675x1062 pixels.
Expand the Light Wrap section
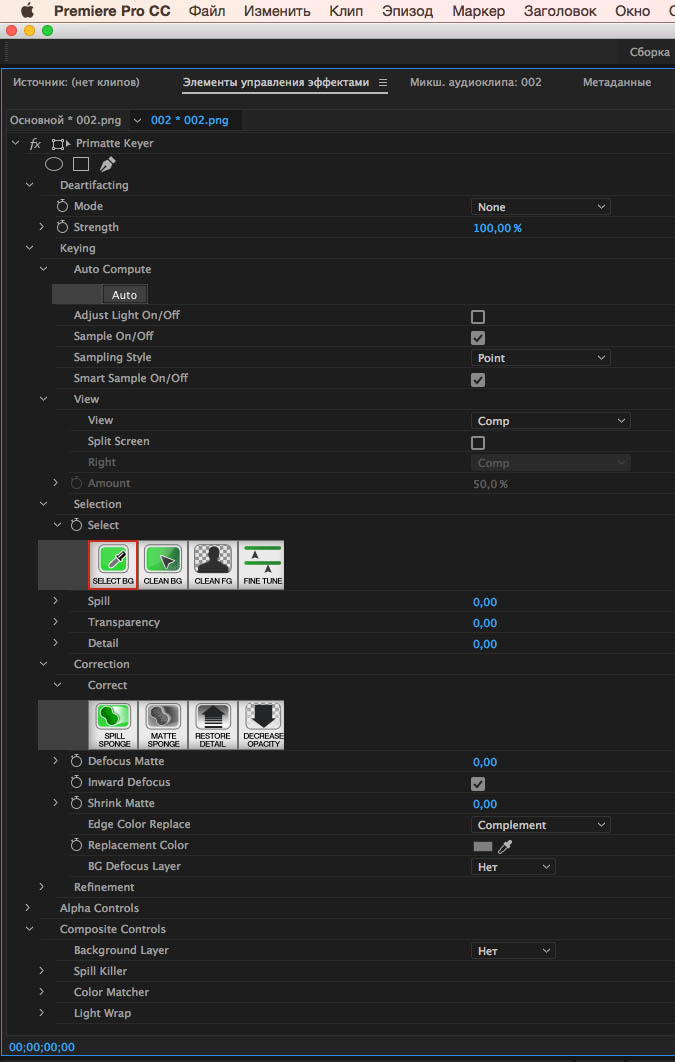coord(42,1013)
